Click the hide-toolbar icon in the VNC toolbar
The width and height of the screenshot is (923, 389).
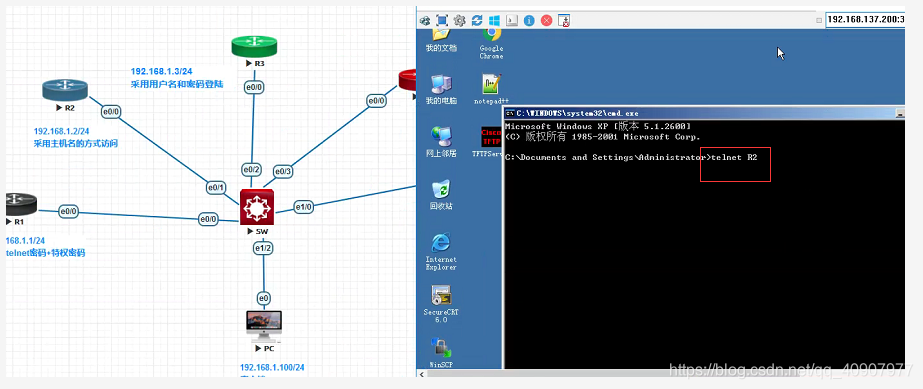tap(564, 21)
